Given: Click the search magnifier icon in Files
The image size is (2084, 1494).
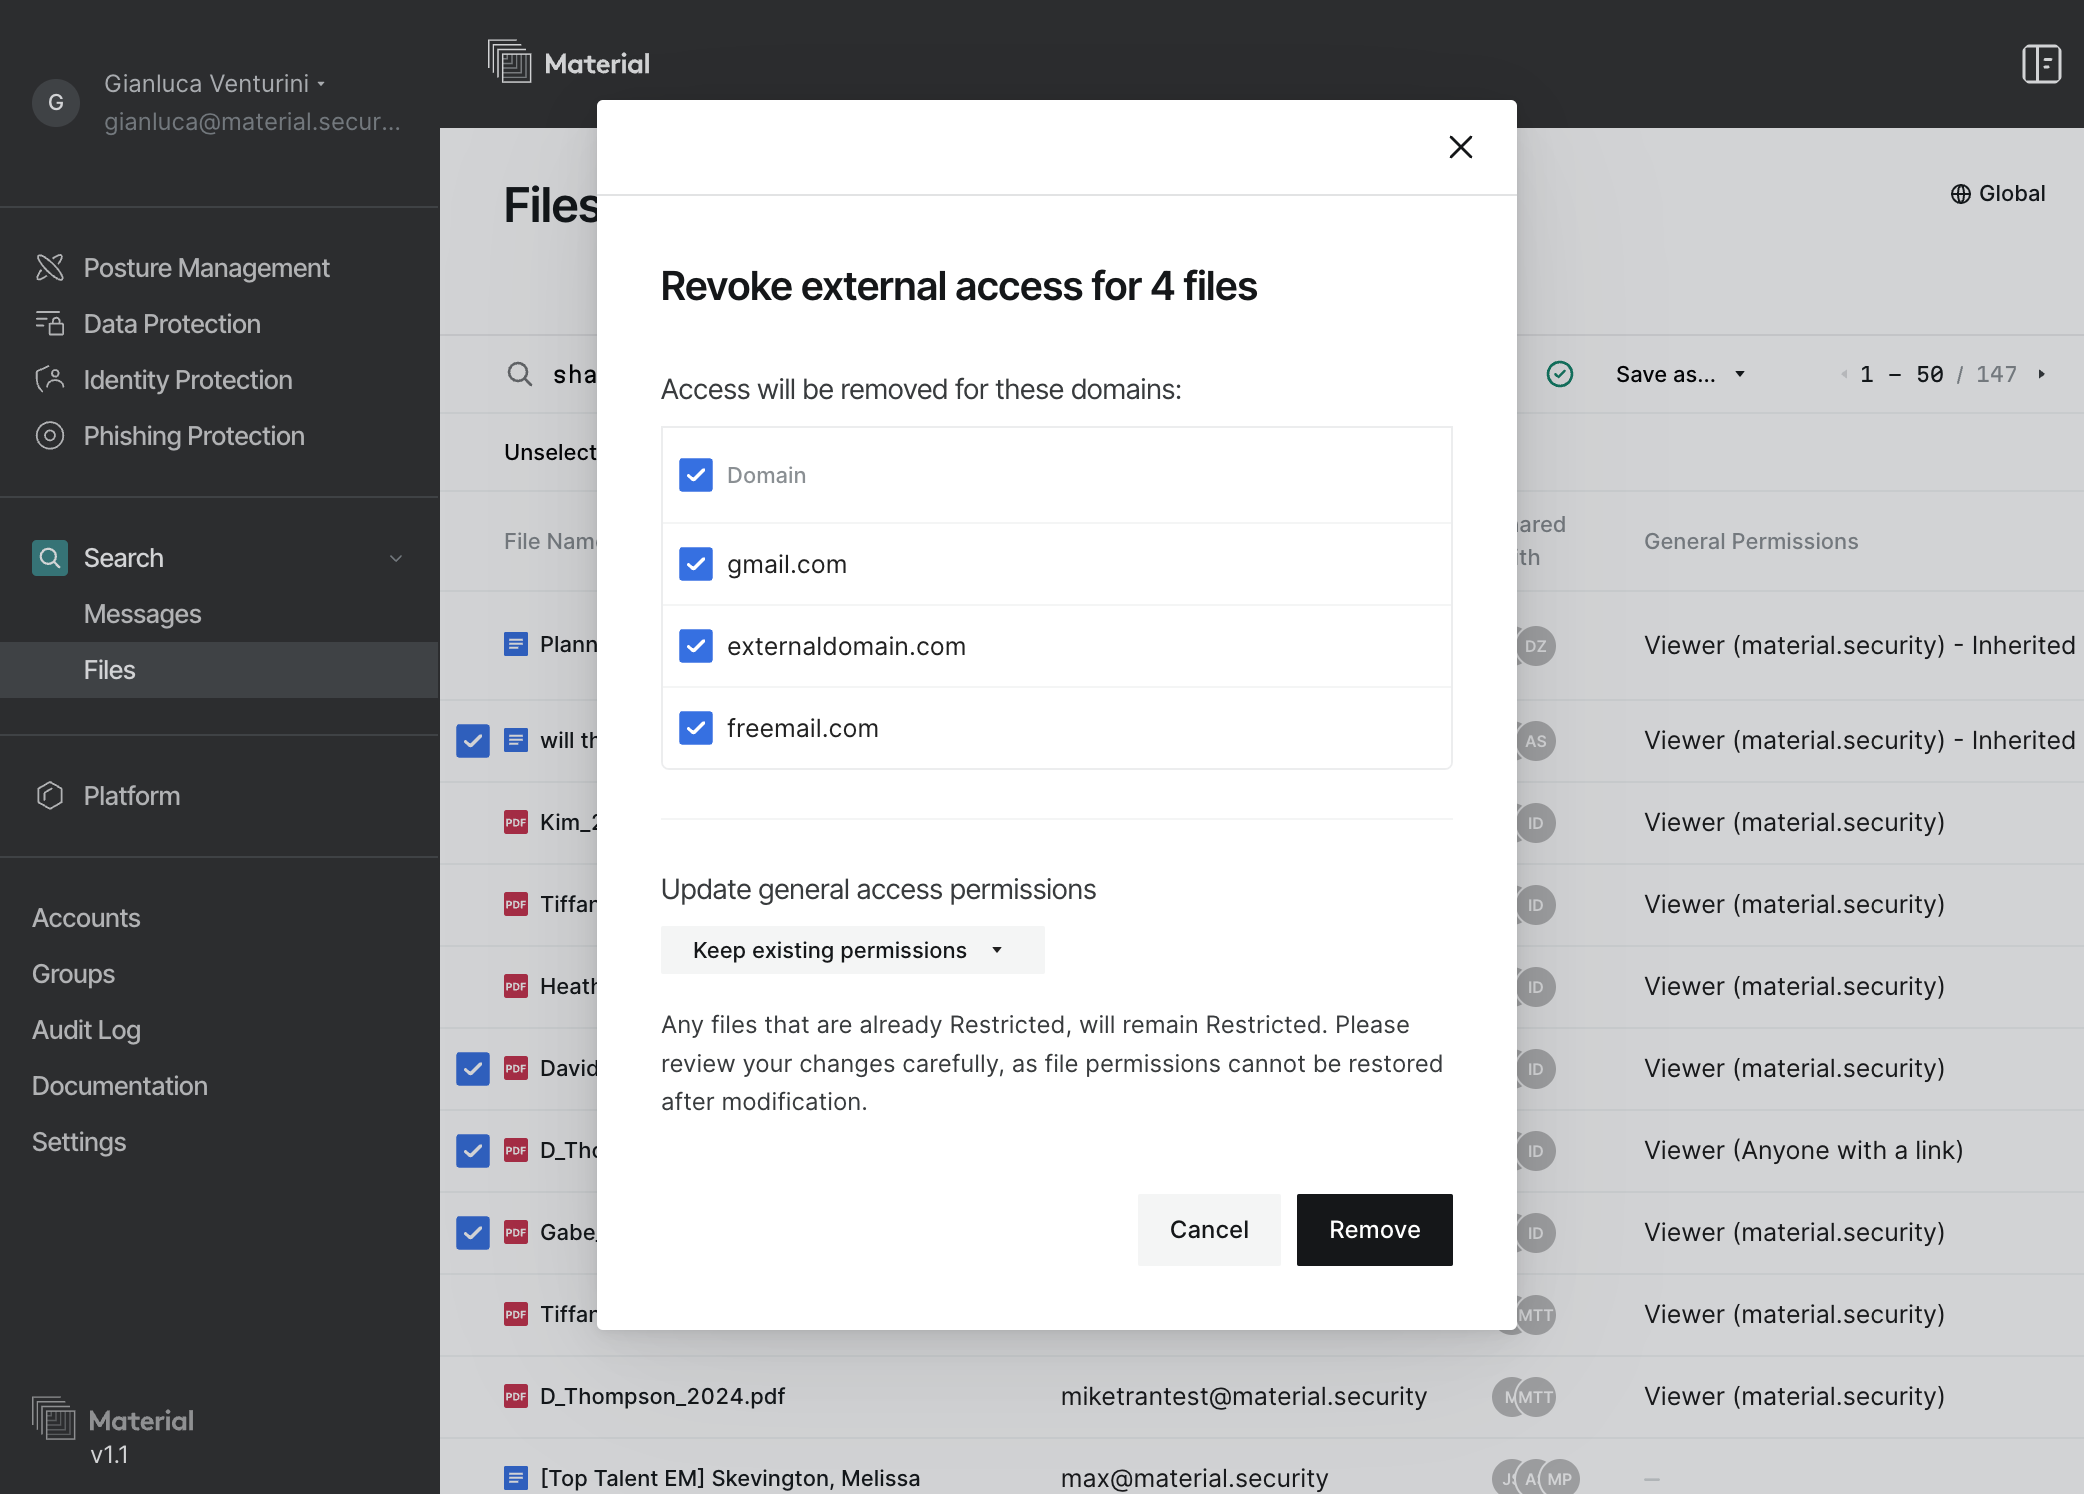Looking at the screenshot, I should (520, 374).
